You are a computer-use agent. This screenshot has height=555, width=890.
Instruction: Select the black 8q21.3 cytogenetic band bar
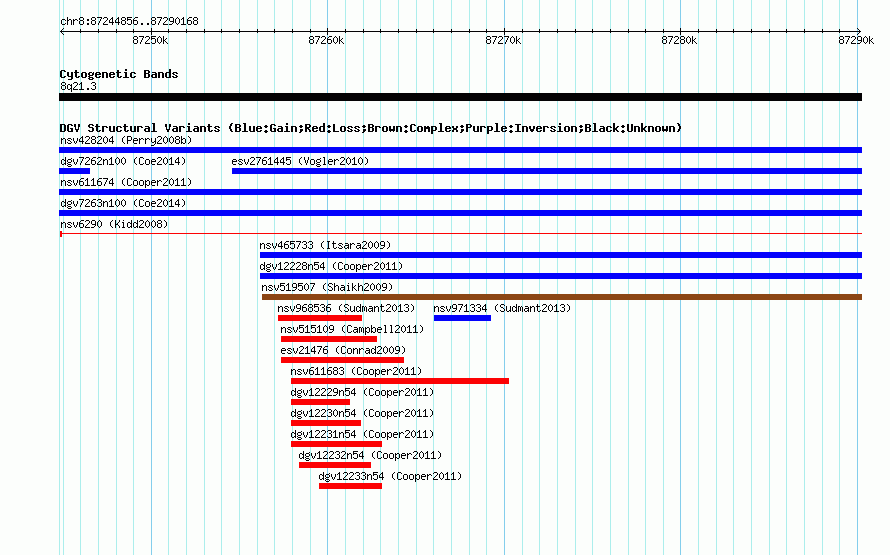tap(460, 97)
